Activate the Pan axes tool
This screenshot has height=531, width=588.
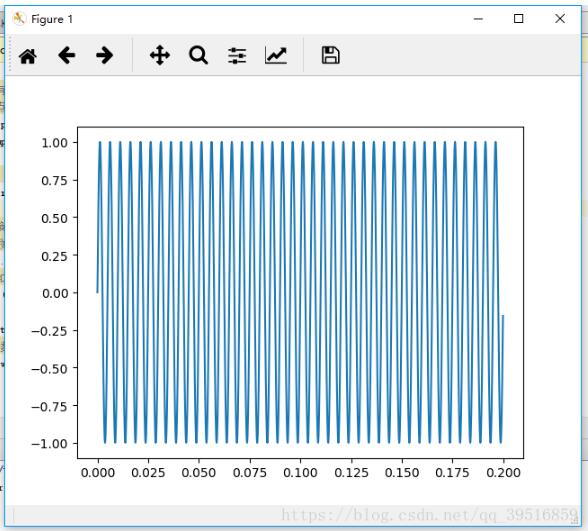pos(160,56)
